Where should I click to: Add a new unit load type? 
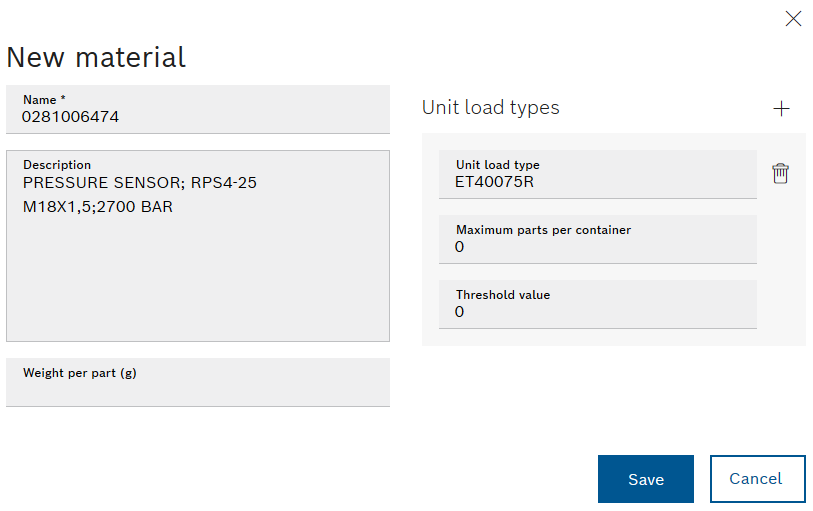tap(781, 109)
